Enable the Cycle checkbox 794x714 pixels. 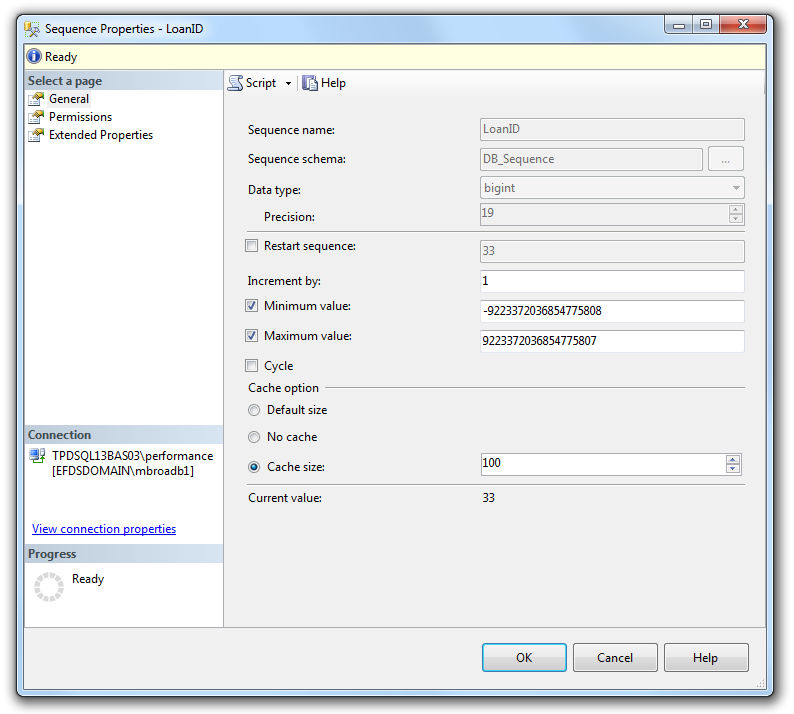(252, 366)
